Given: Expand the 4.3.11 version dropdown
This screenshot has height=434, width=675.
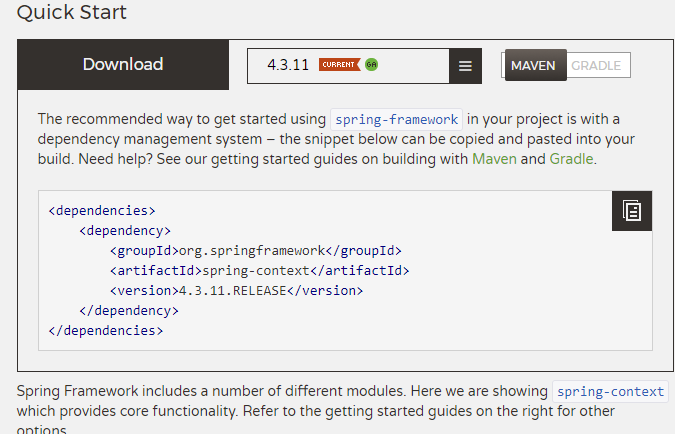Looking at the screenshot, I should tap(348, 66).
